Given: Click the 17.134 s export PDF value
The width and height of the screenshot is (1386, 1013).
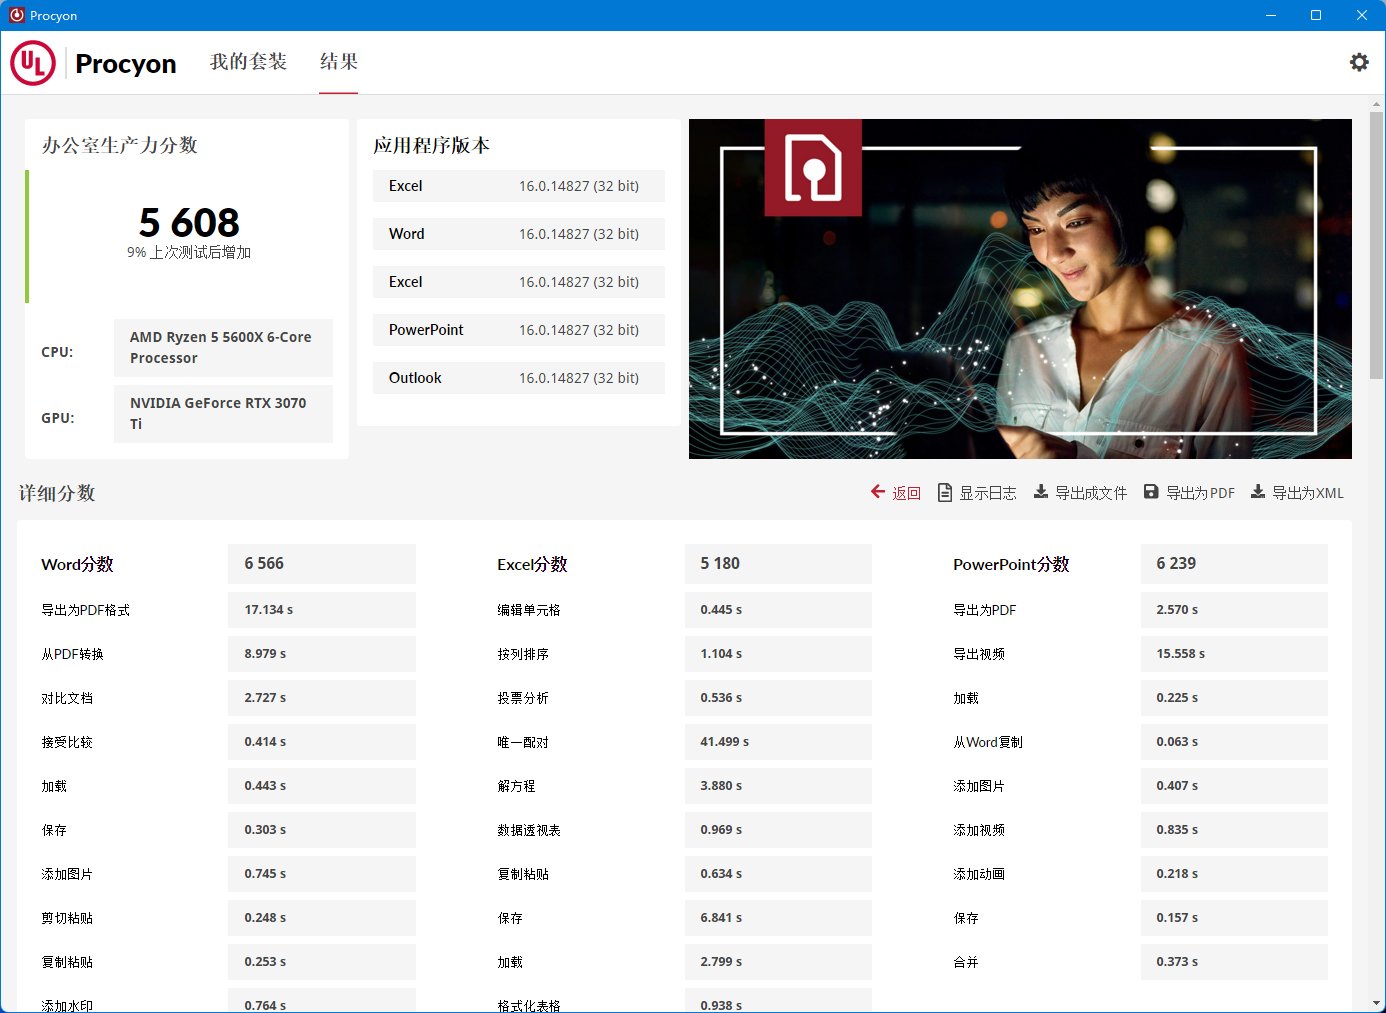Looking at the screenshot, I should (x=321, y=610).
